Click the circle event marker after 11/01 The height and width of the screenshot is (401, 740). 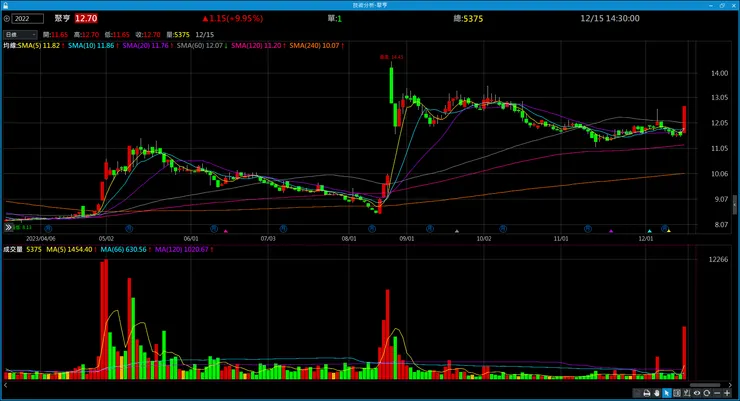coord(588,229)
